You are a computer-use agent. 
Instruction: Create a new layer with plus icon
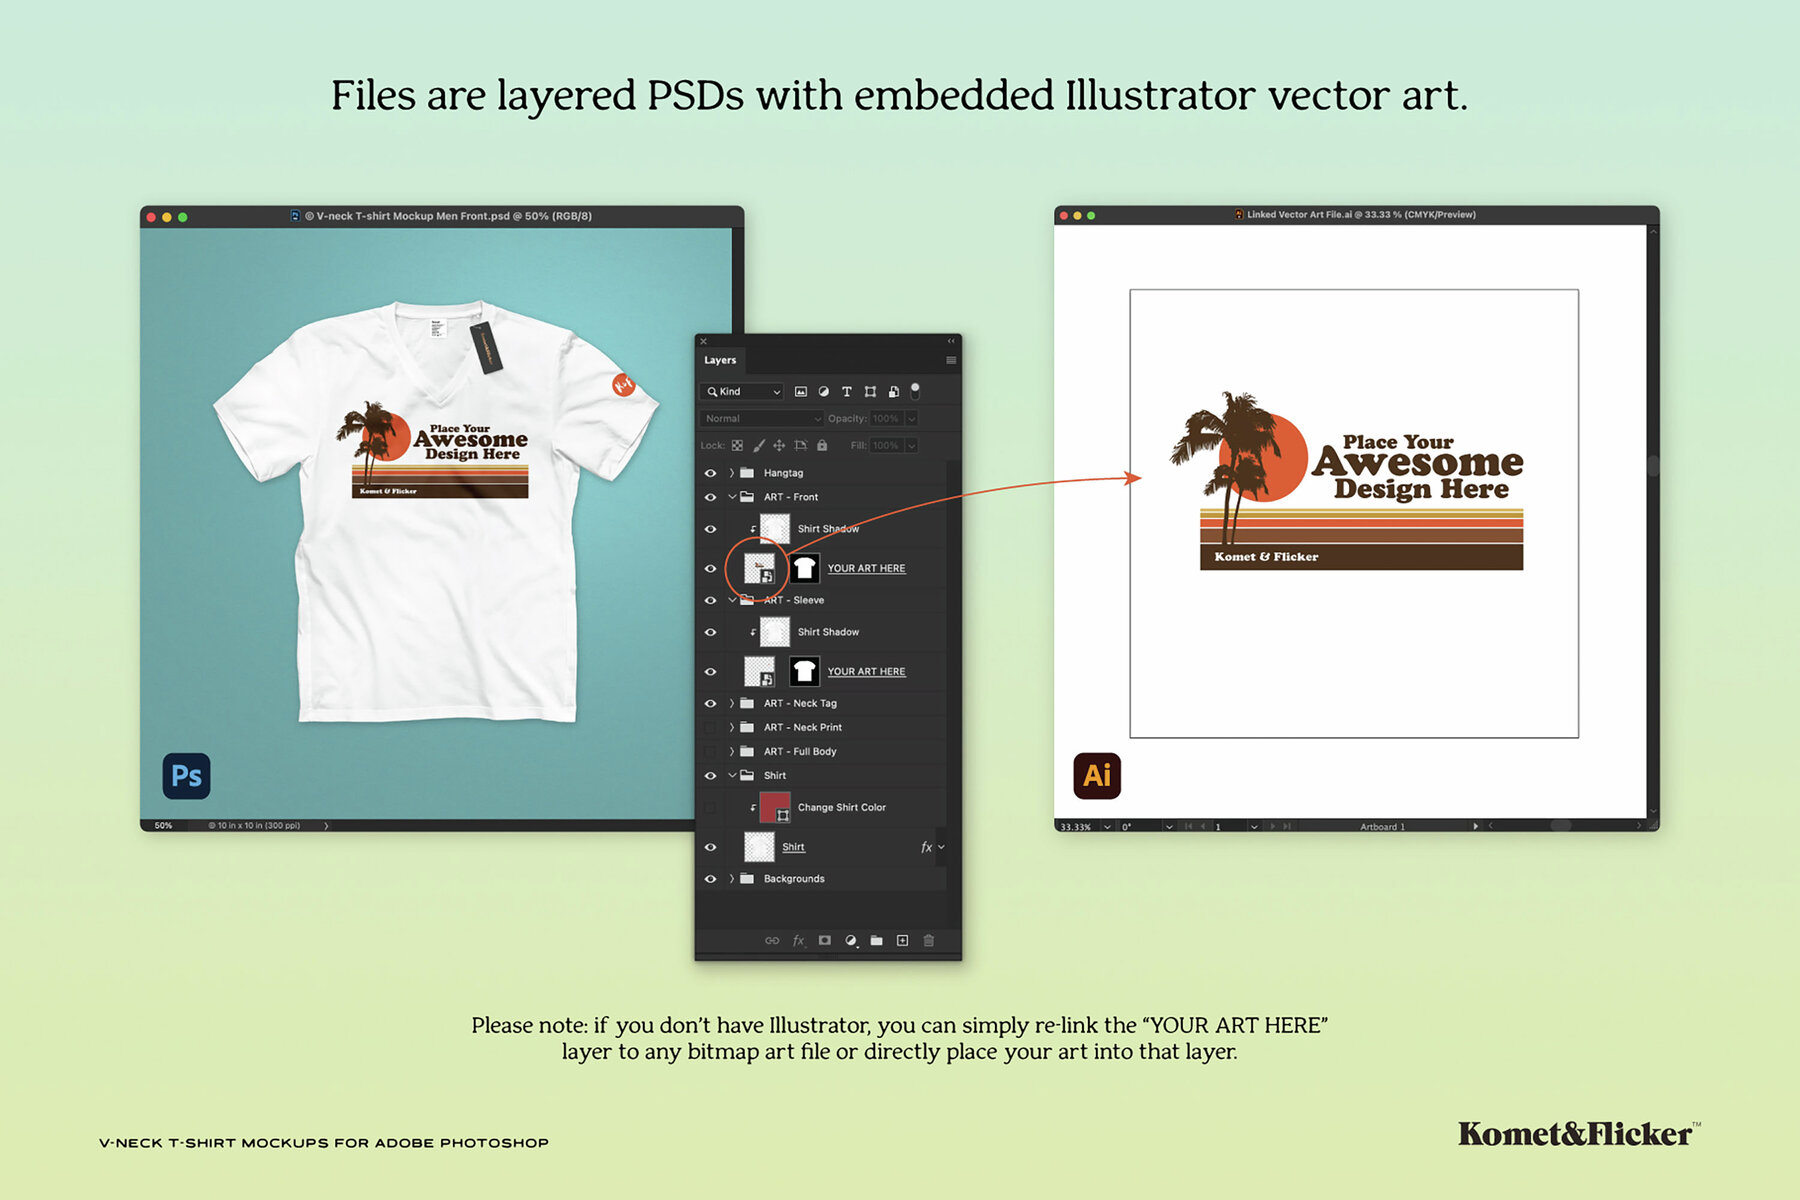pyautogui.click(x=902, y=941)
